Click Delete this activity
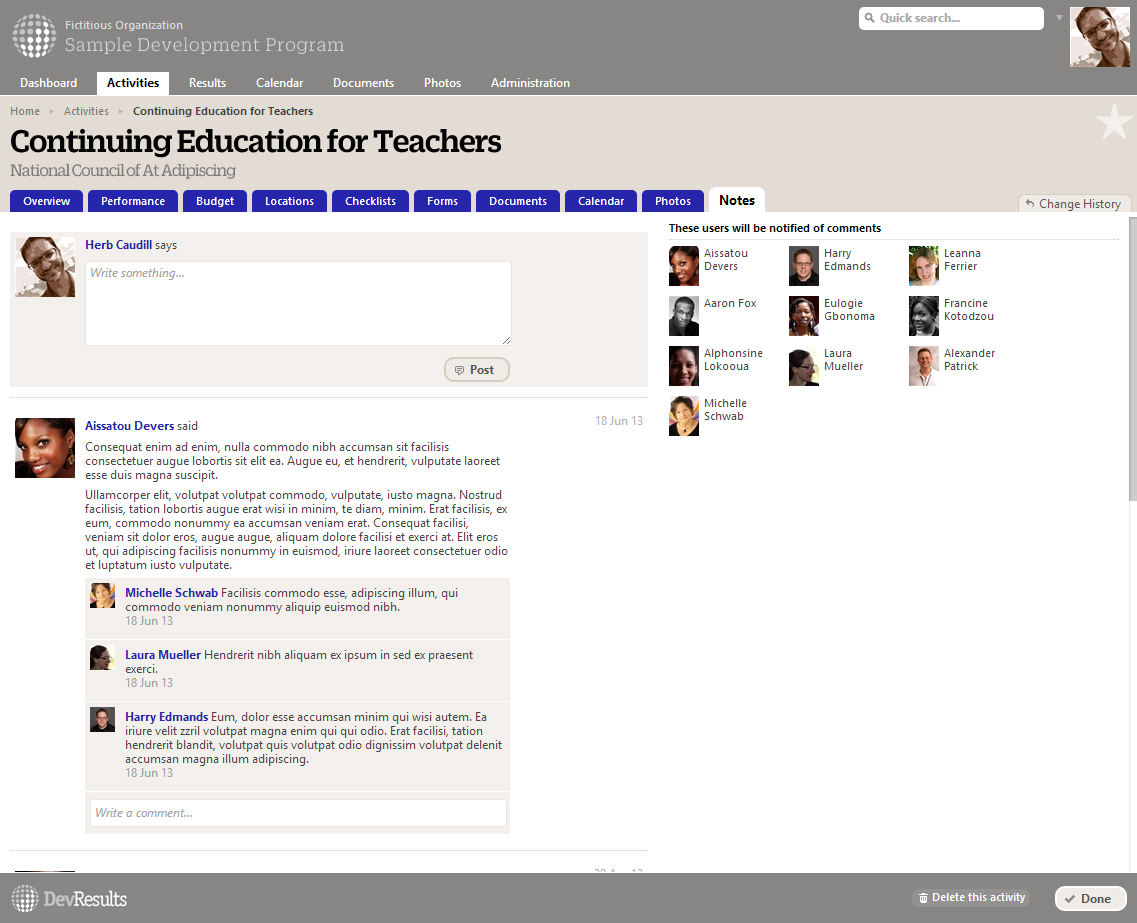Screen dimensions: 1137x923 coord(971,898)
